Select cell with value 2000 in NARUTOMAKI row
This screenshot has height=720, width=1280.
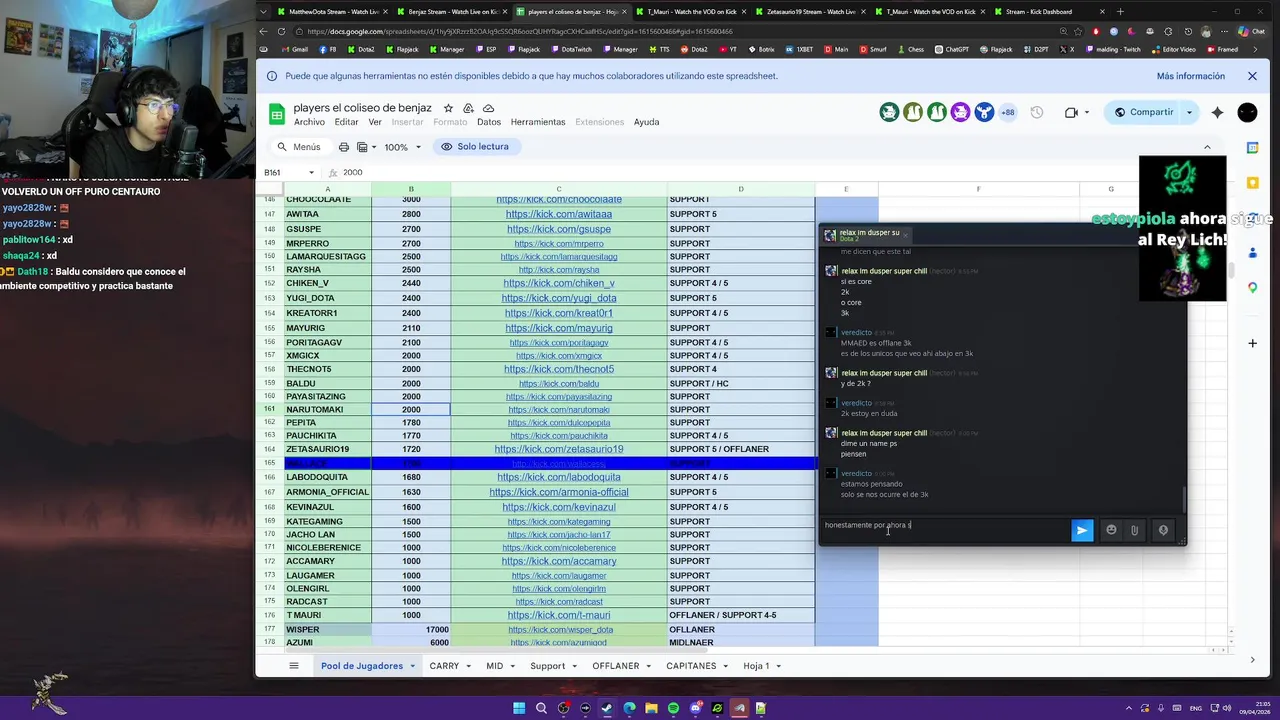click(411, 410)
